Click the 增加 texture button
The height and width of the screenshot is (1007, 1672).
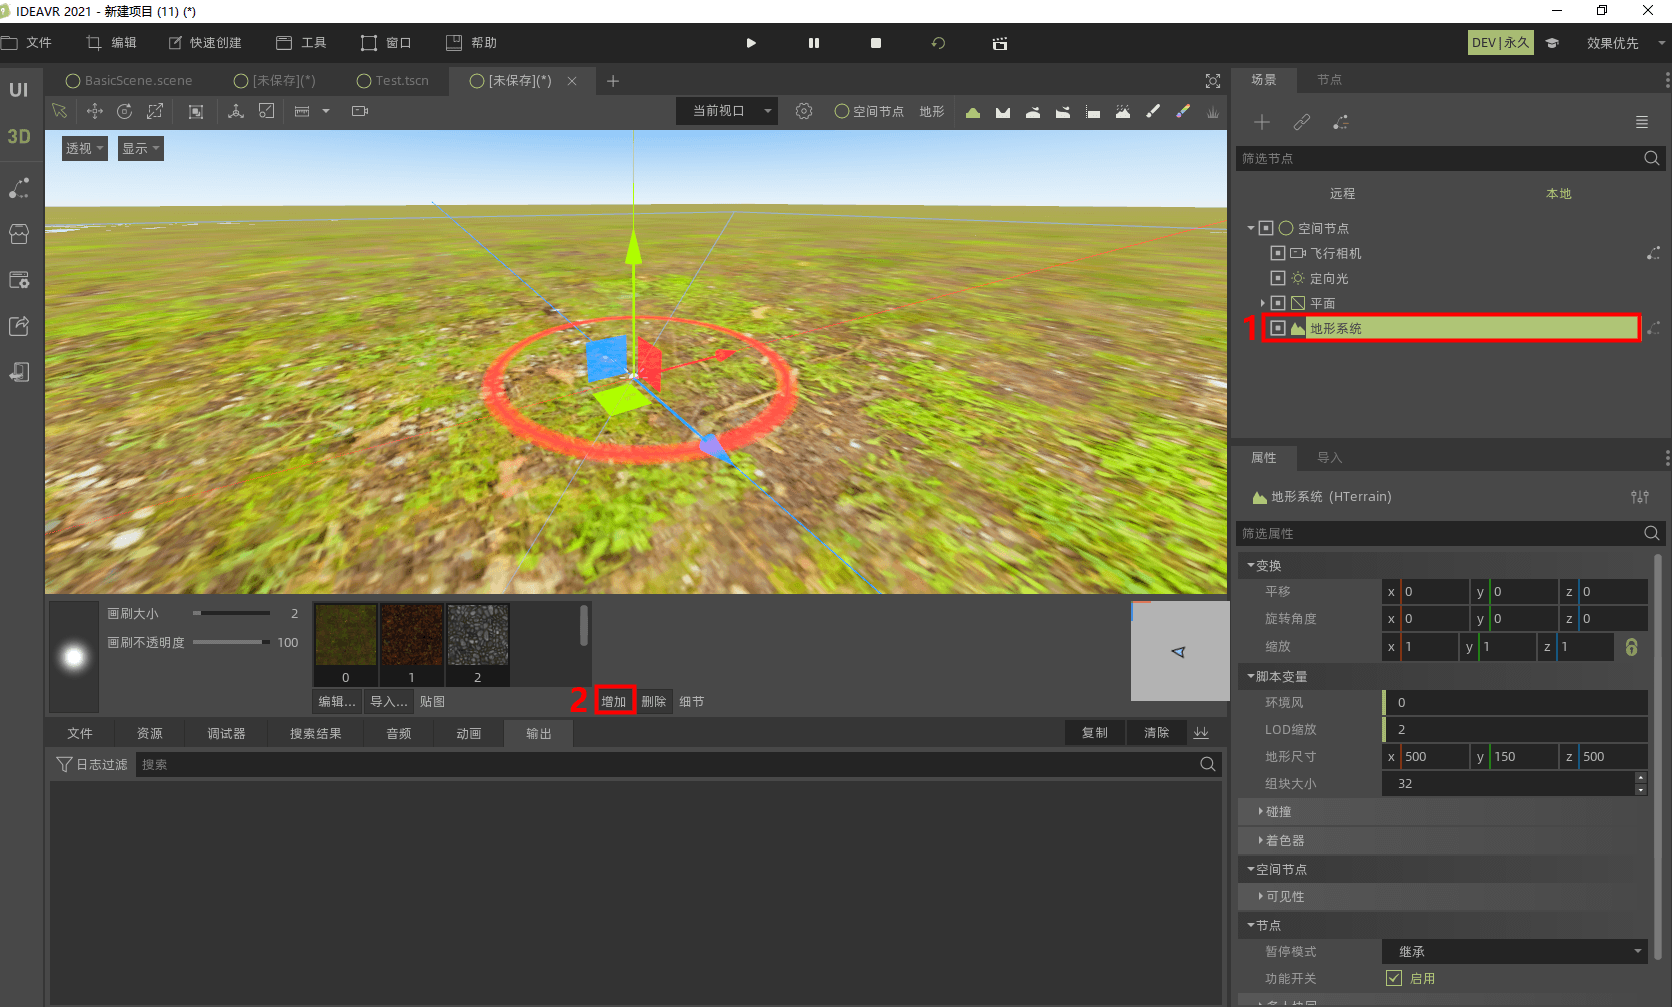coord(614,702)
